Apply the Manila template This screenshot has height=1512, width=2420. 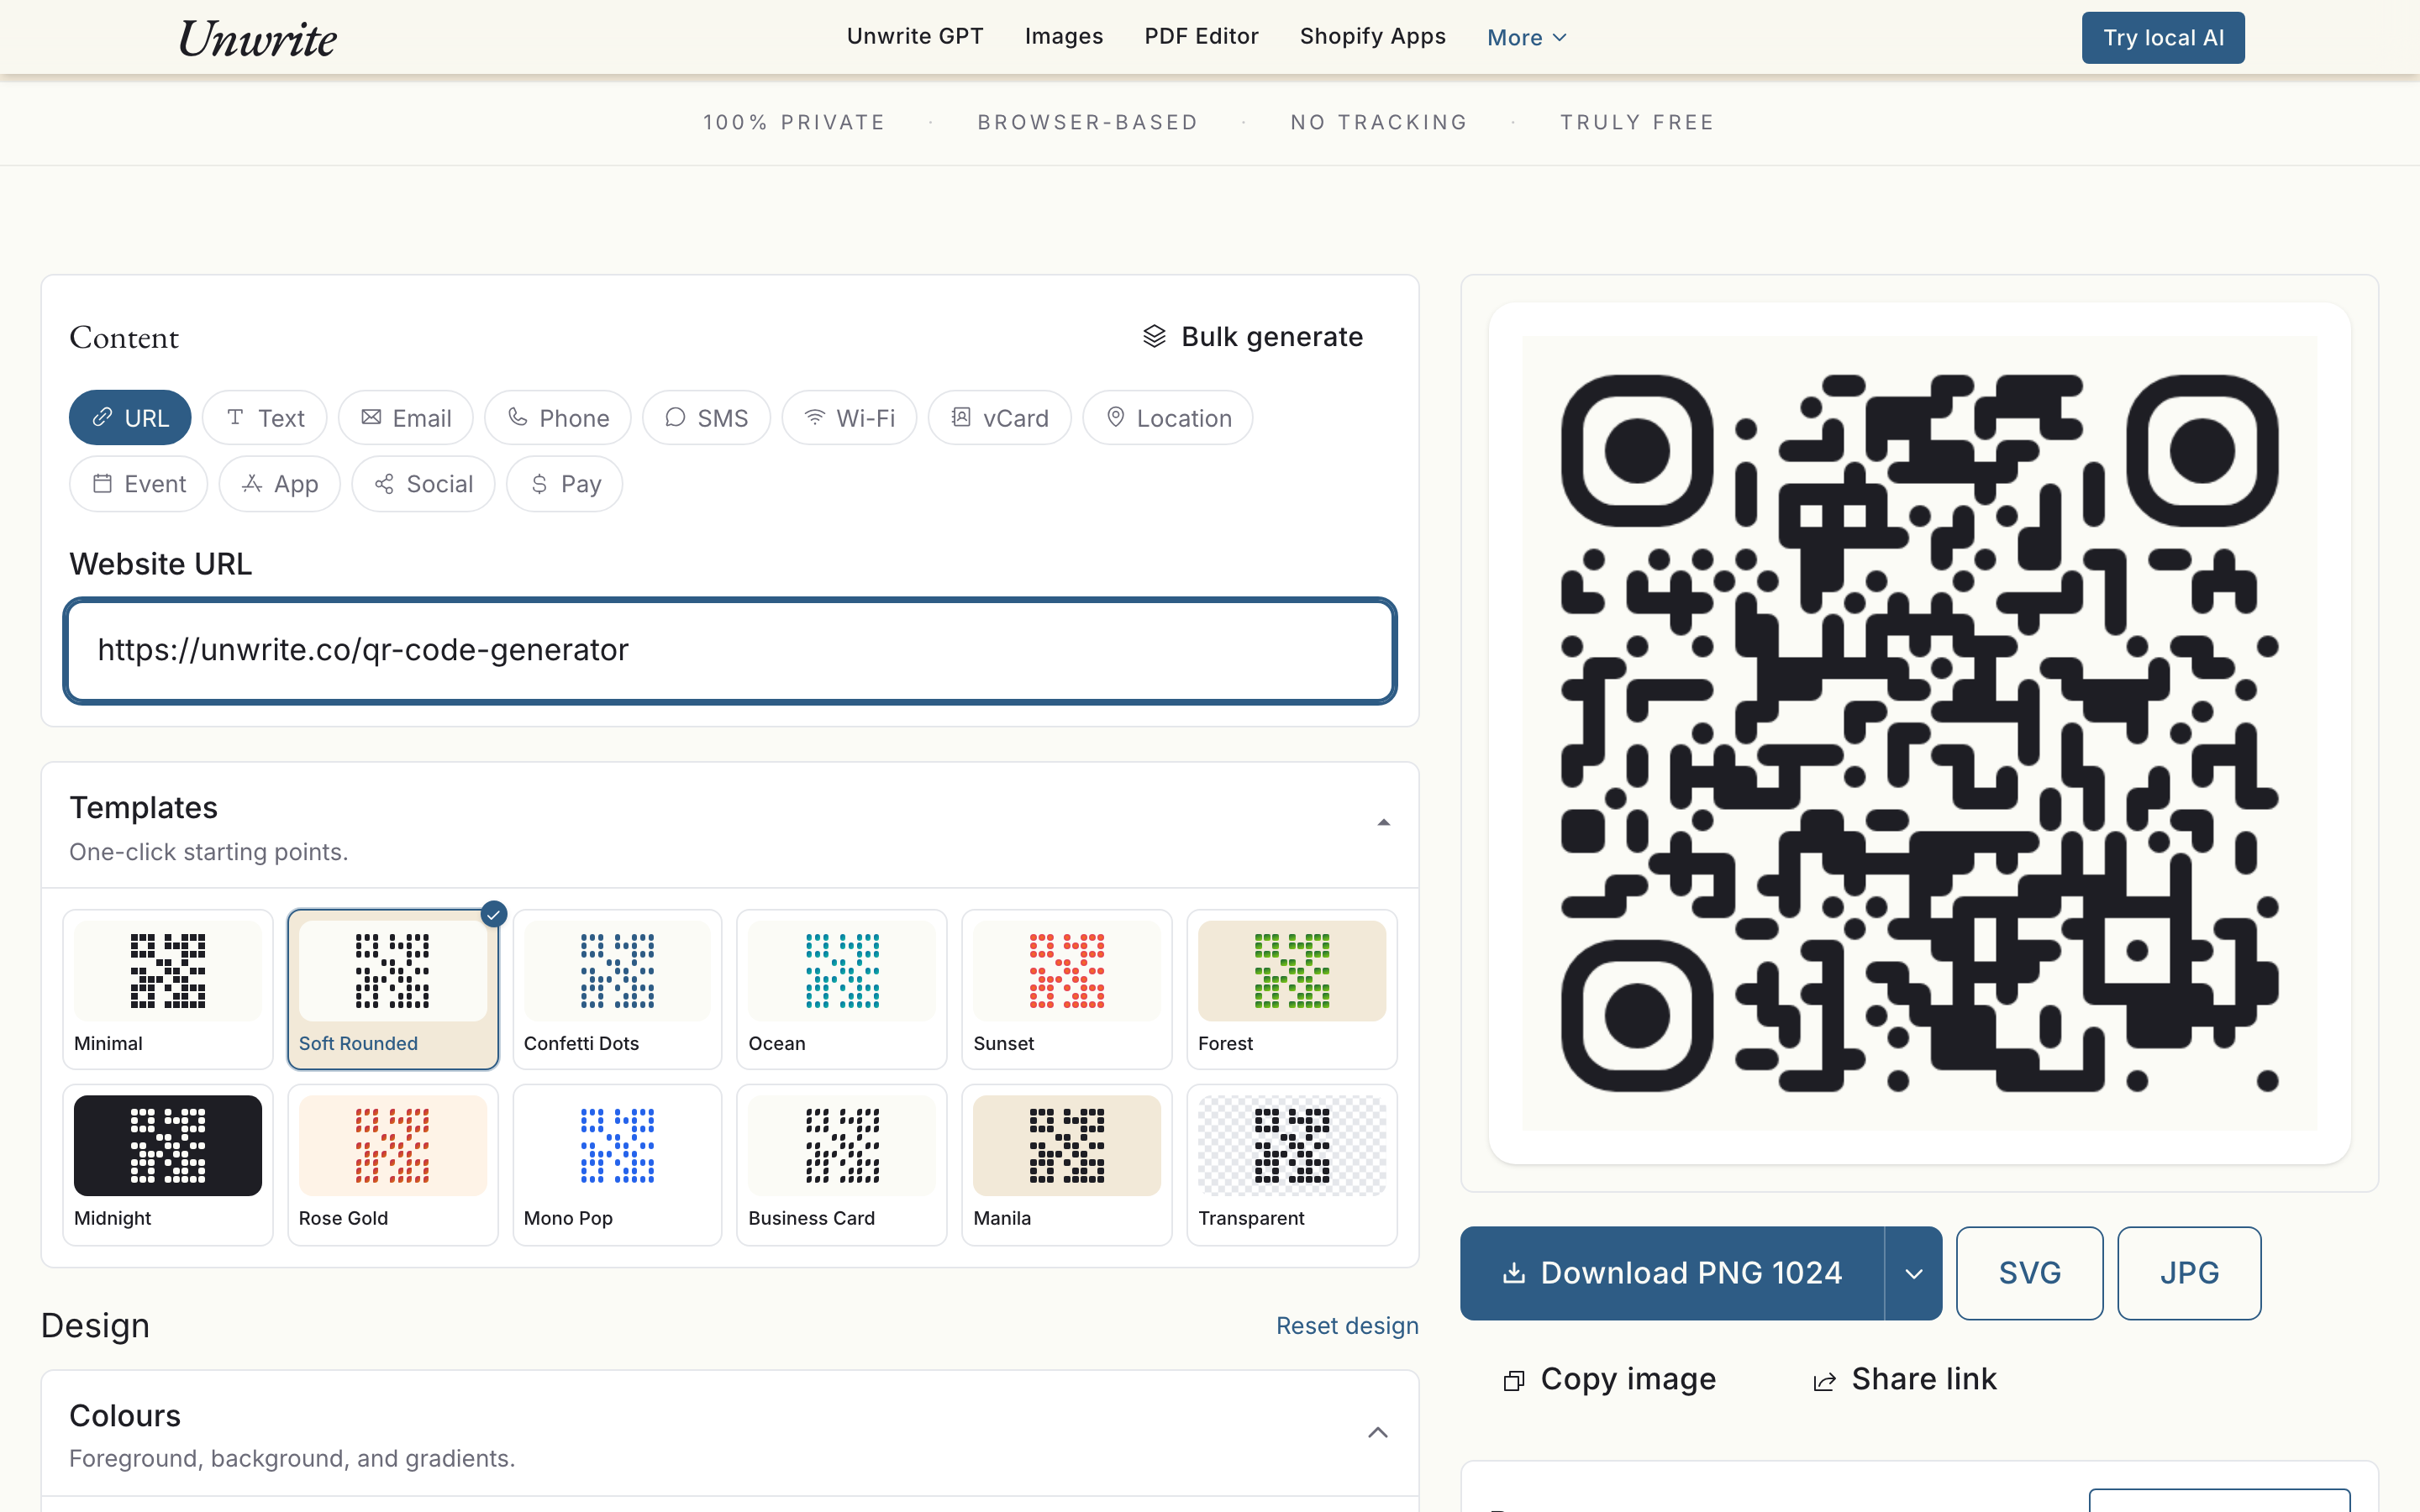pyautogui.click(x=1067, y=1164)
